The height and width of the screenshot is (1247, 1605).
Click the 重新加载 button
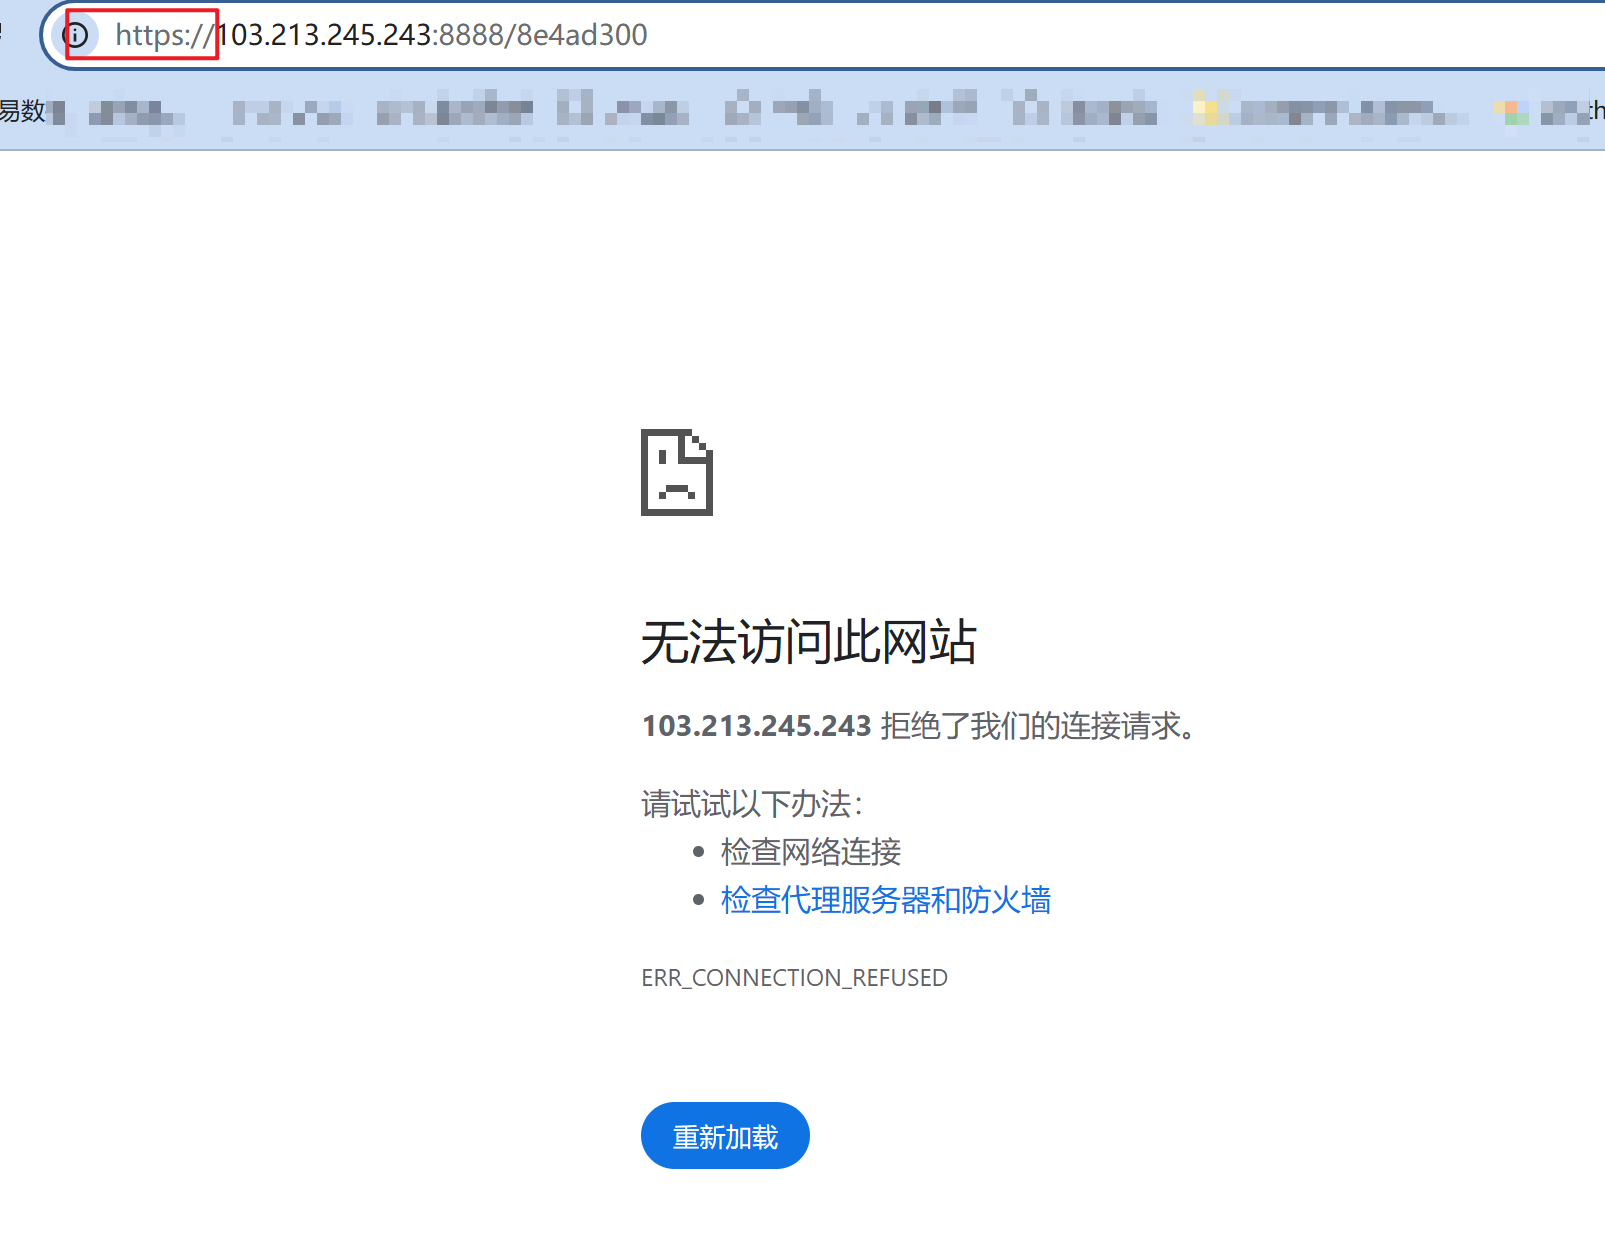[x=725, y=1136]
